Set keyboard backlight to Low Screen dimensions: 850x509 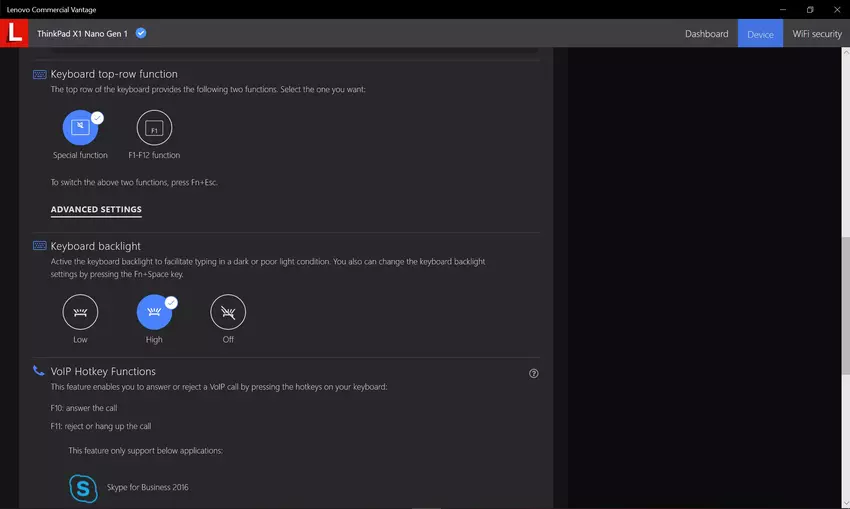(80, 313)
